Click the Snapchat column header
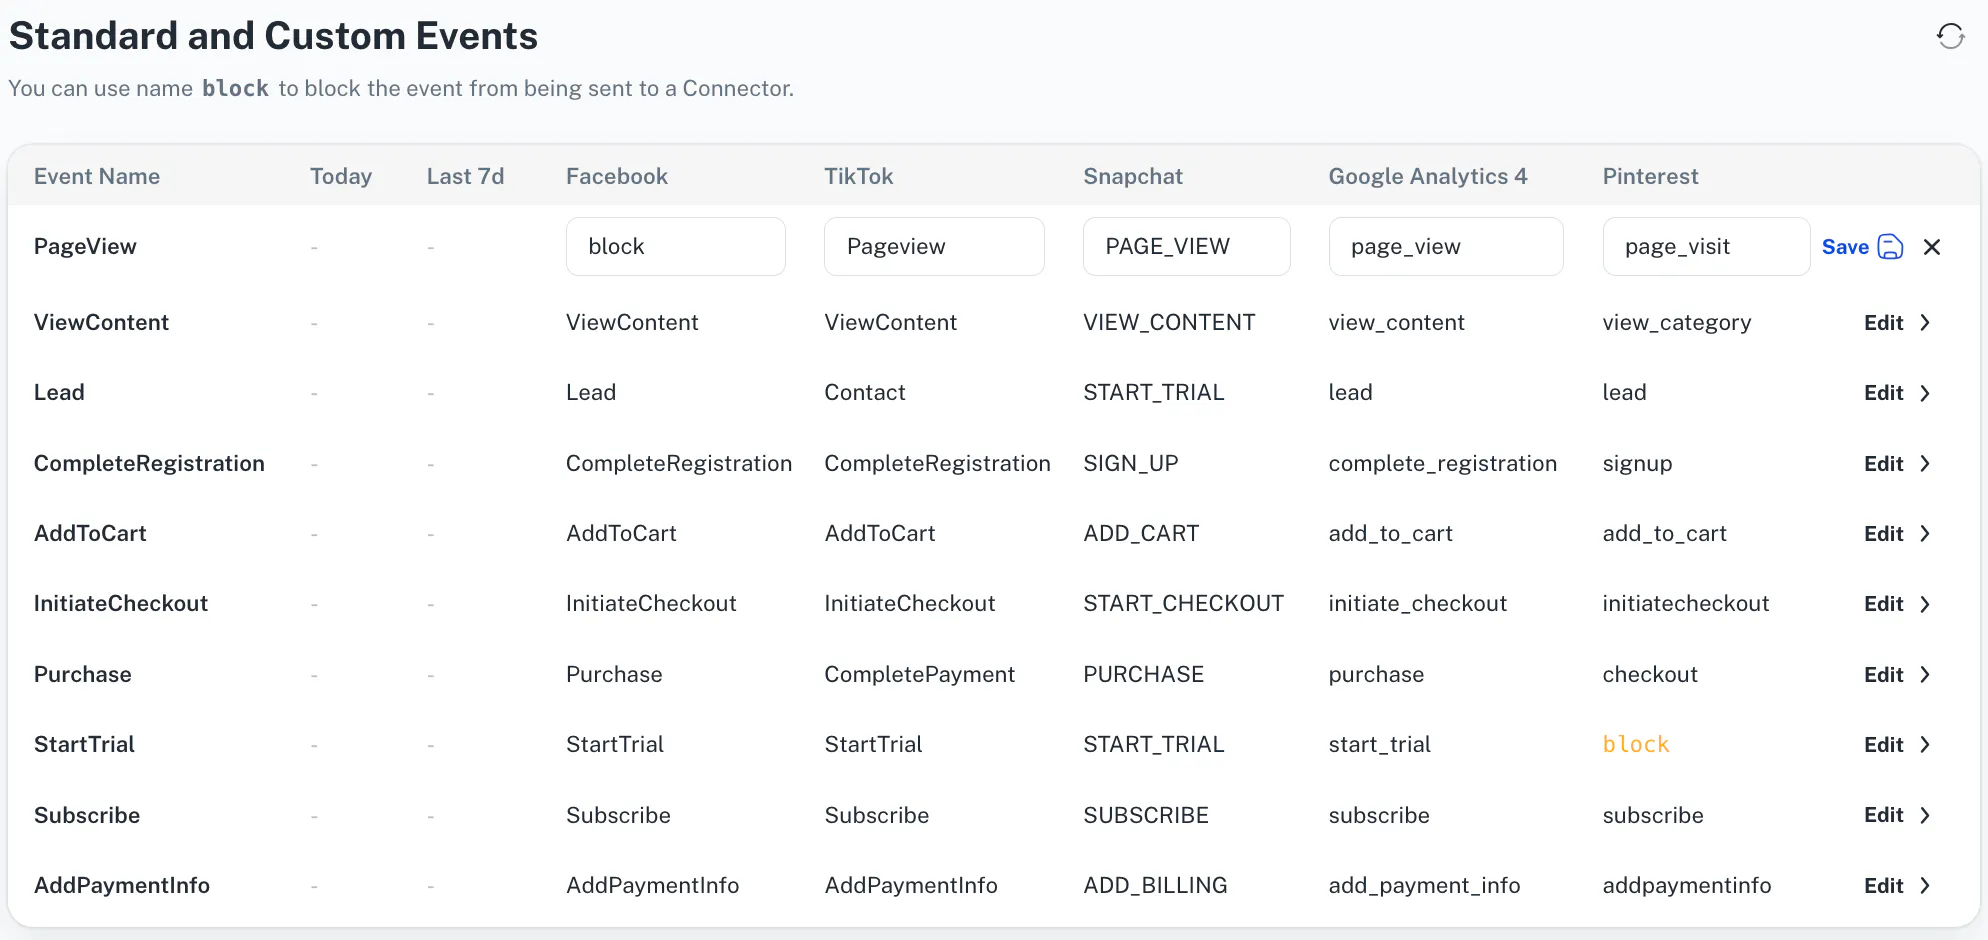The image size is (1988, 940). [x=1133, y=176]
